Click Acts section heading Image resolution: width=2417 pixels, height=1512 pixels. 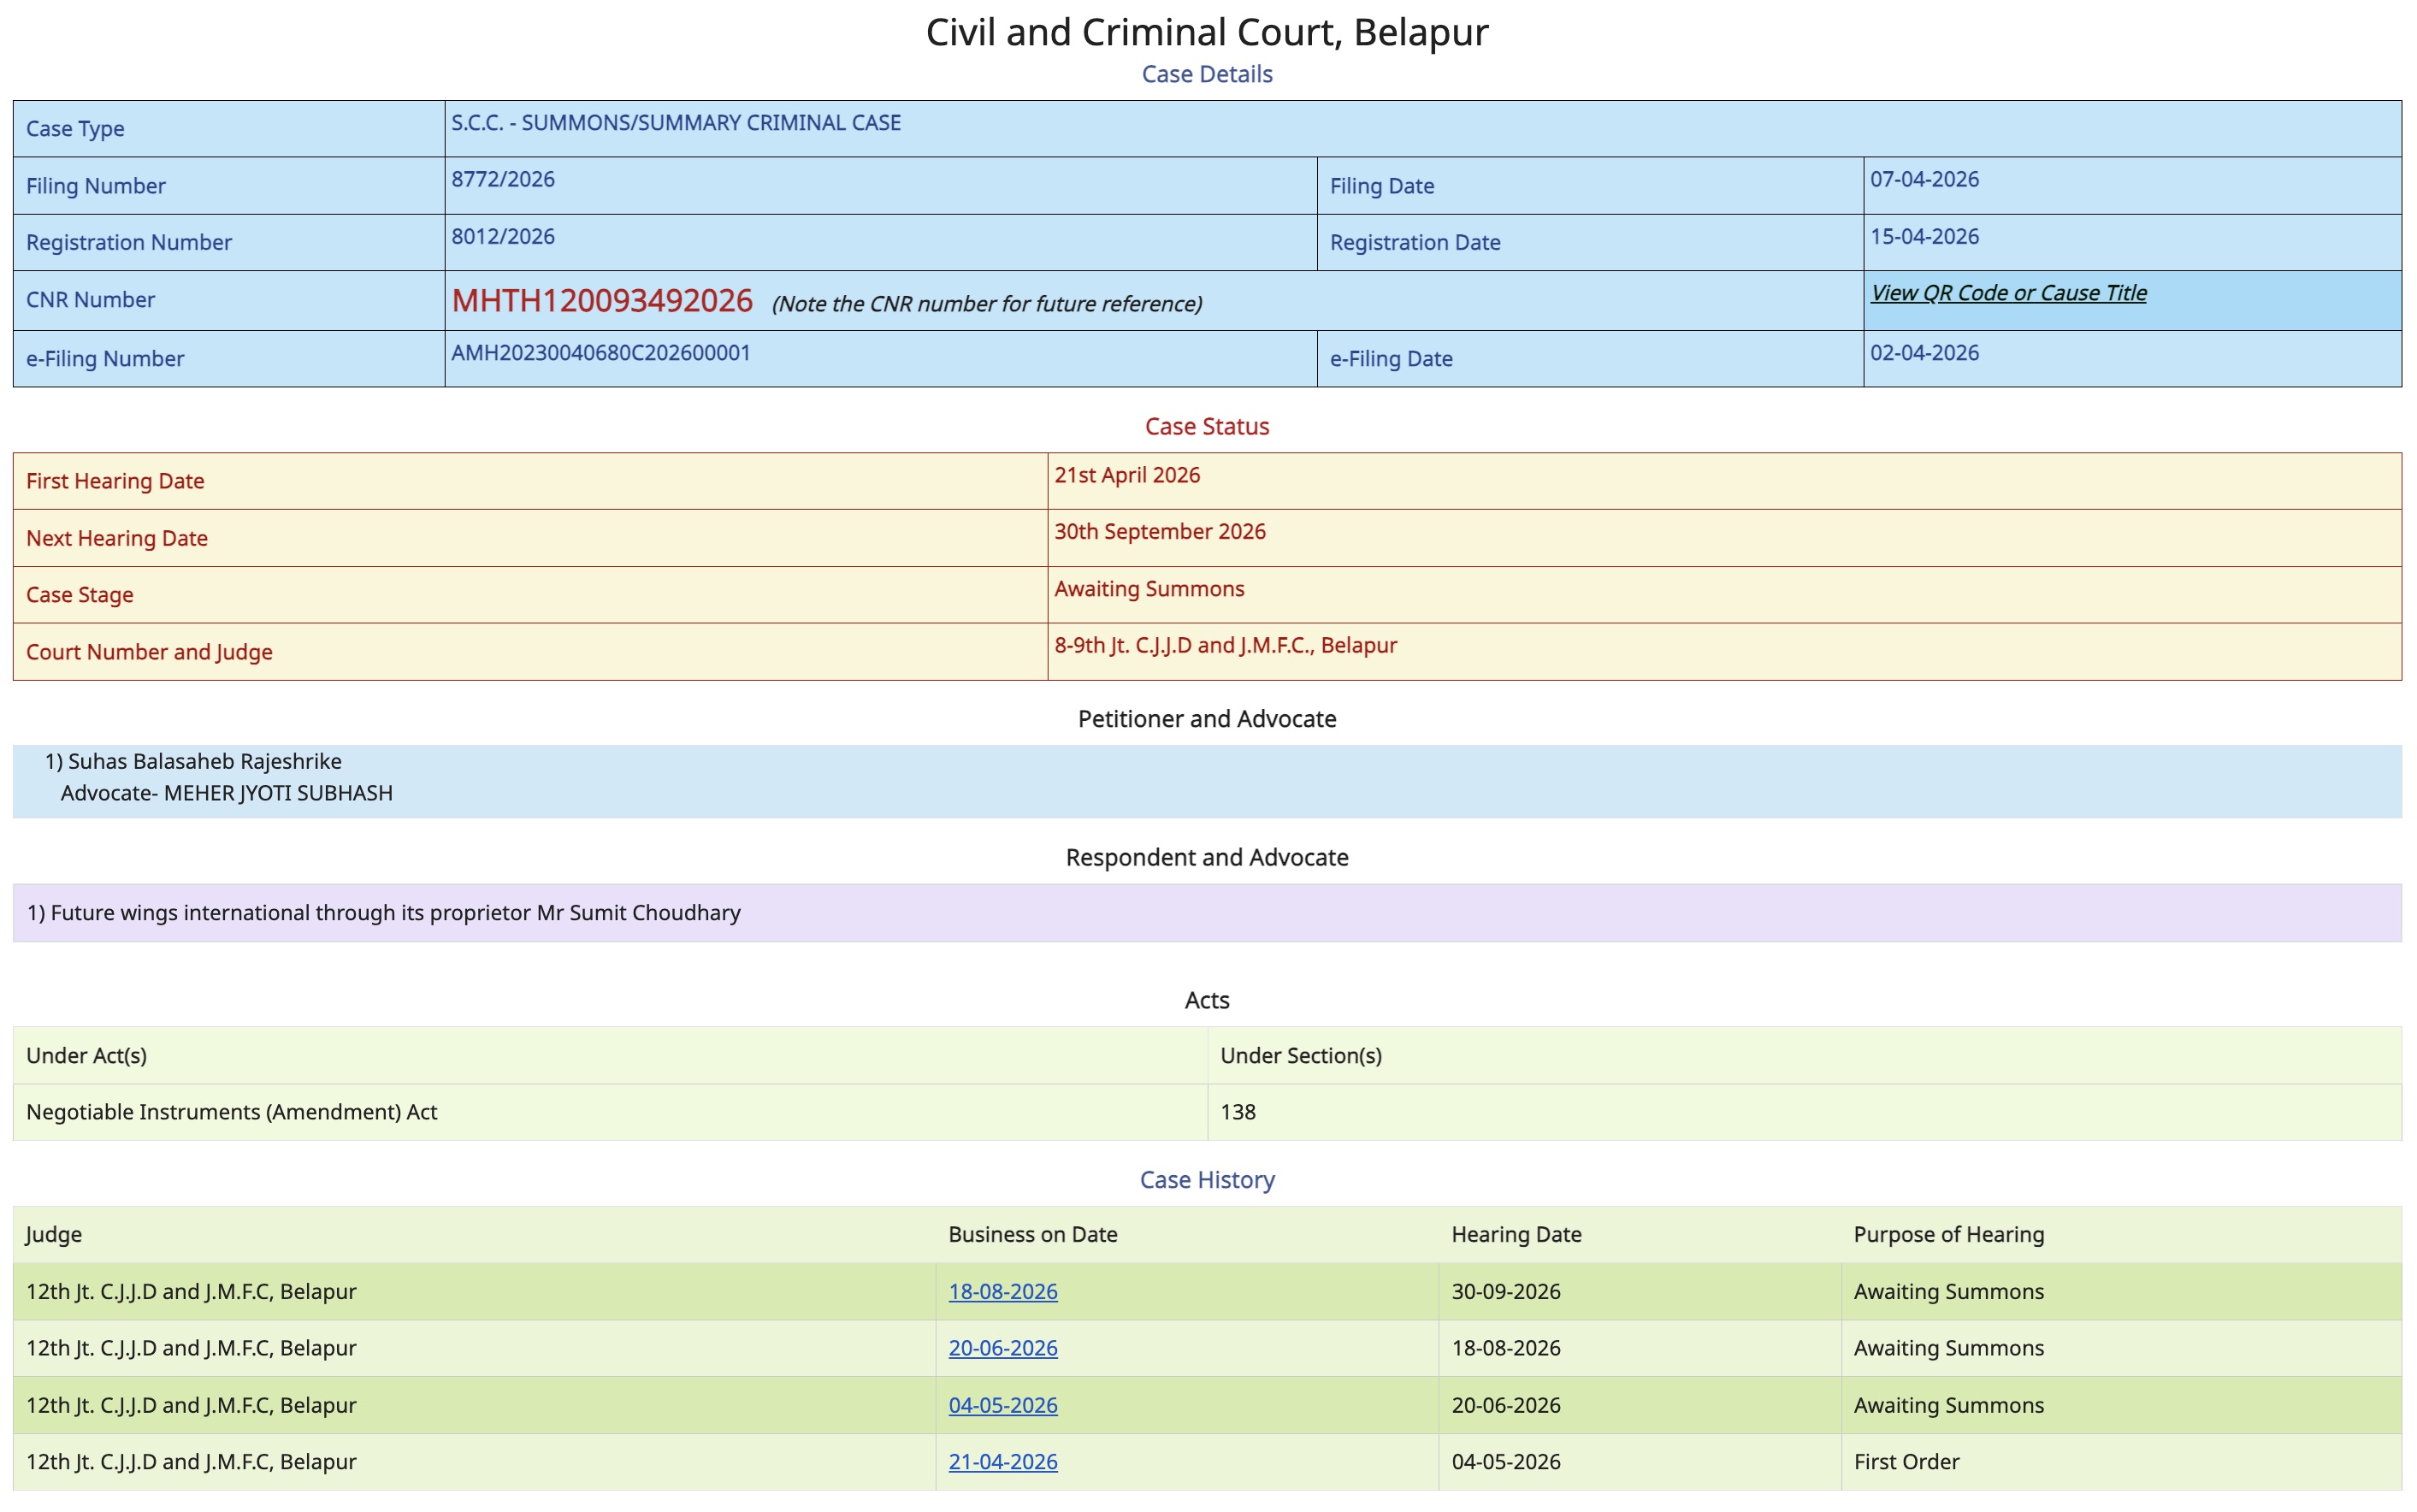(1207, 1000)
